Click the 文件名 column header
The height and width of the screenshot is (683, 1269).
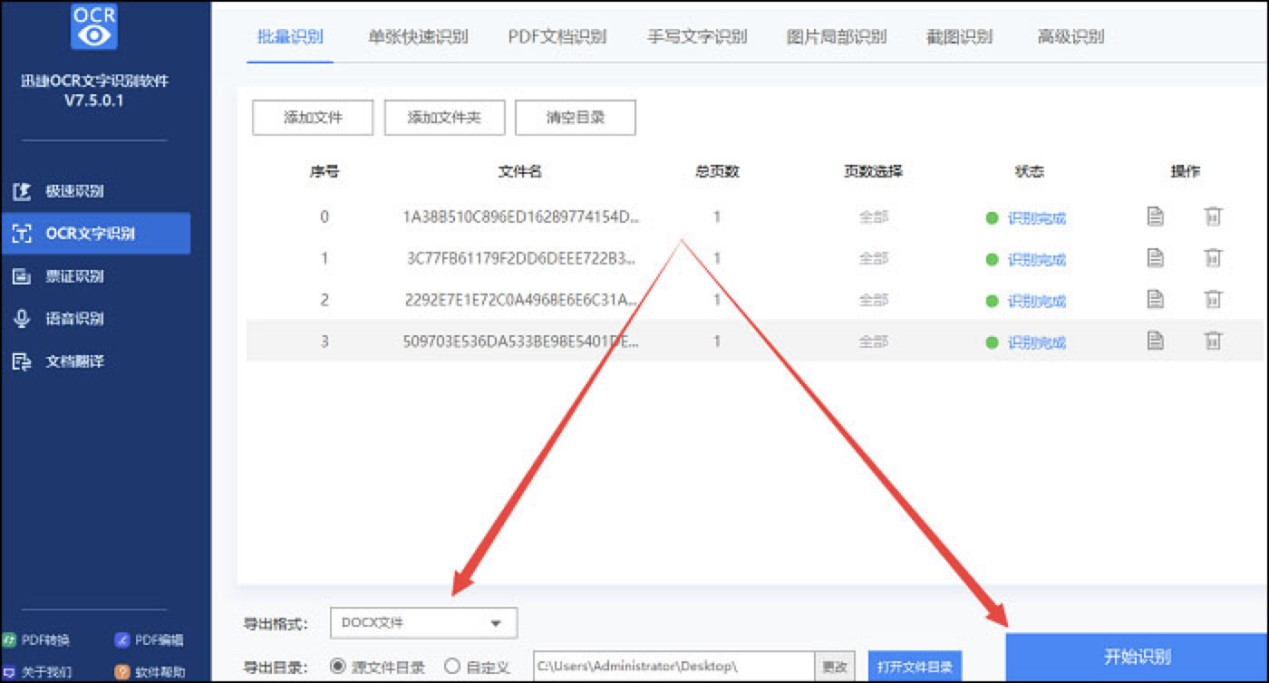pos(520,172)
